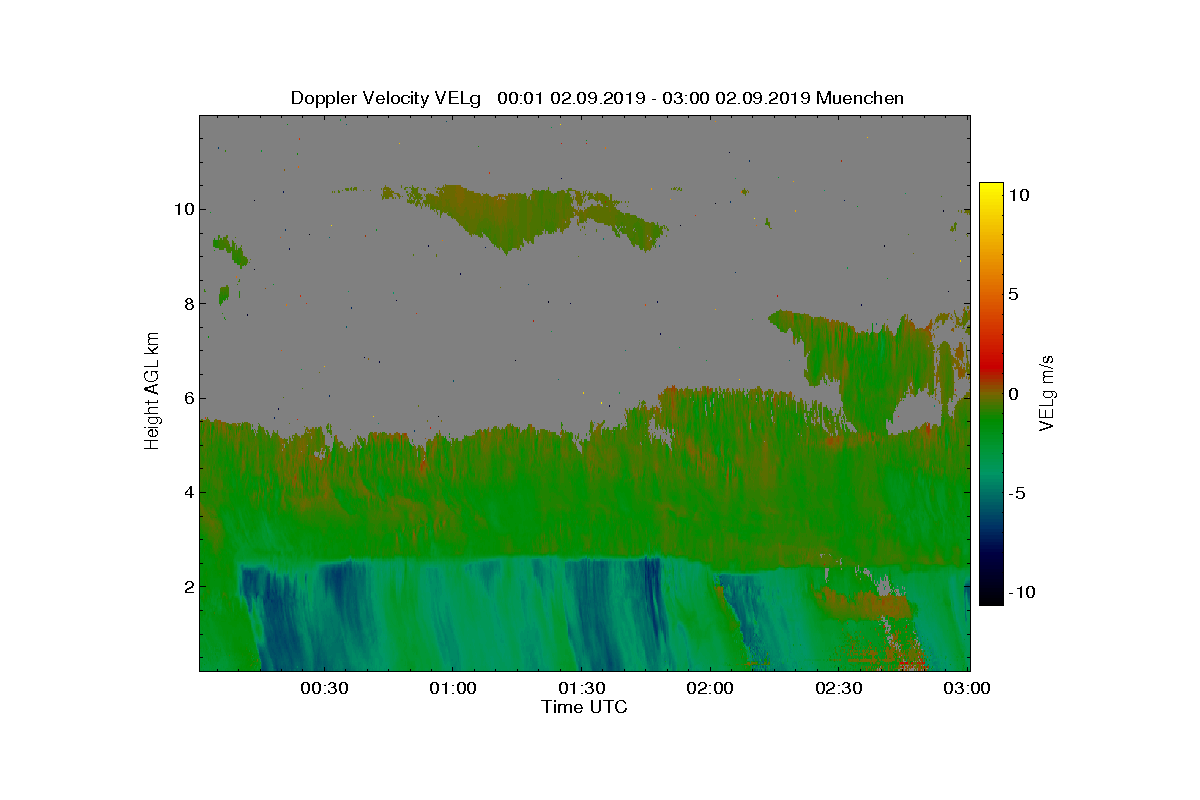Click the yellow top of the colorbar

(991, 192)
